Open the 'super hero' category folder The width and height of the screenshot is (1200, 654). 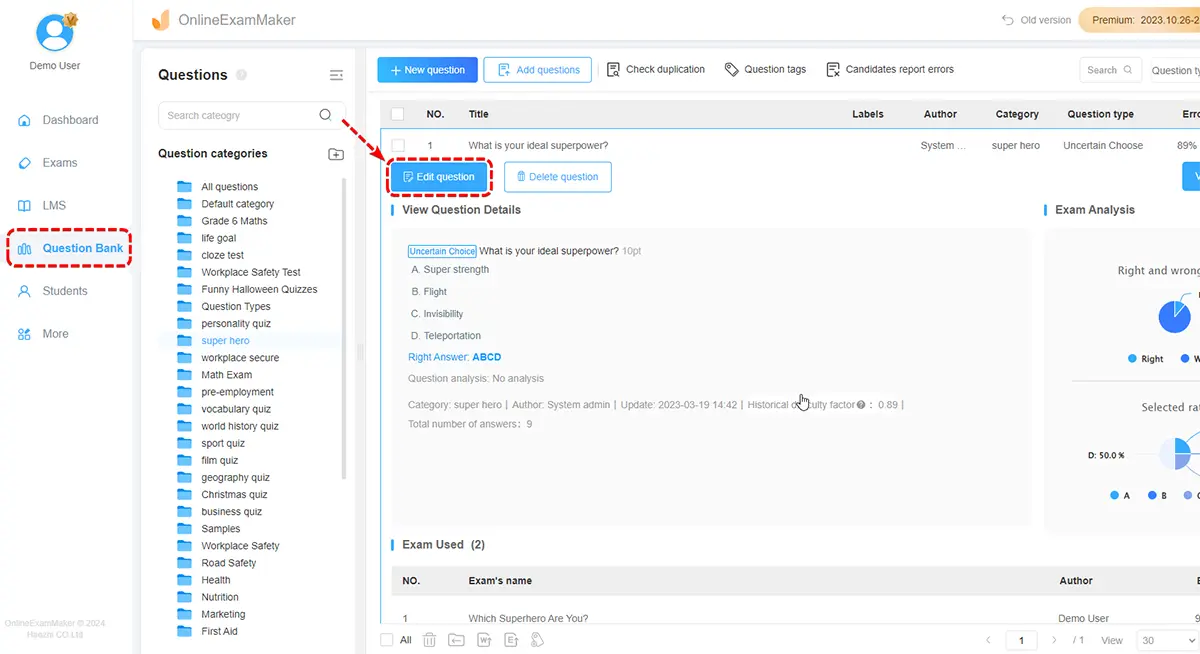225,341
